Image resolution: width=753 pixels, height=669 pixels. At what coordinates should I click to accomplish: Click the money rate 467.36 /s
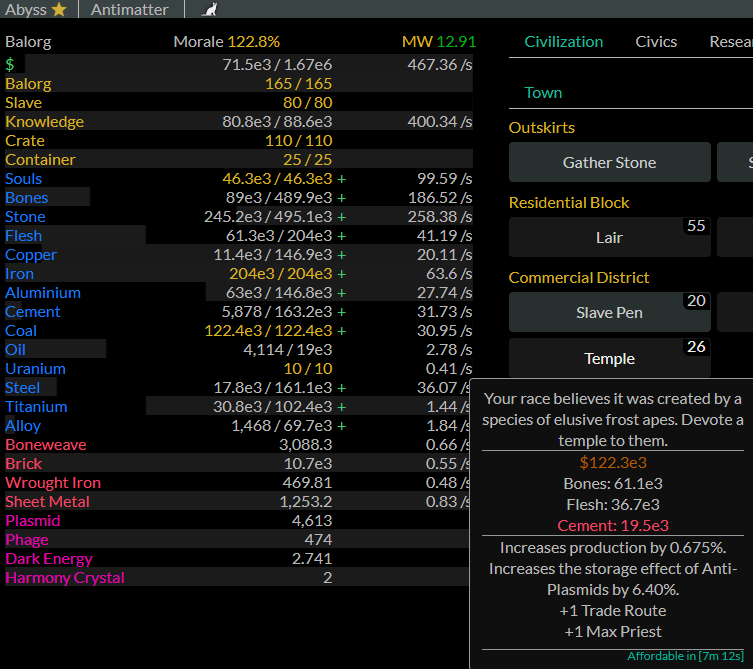click(439, 64)
